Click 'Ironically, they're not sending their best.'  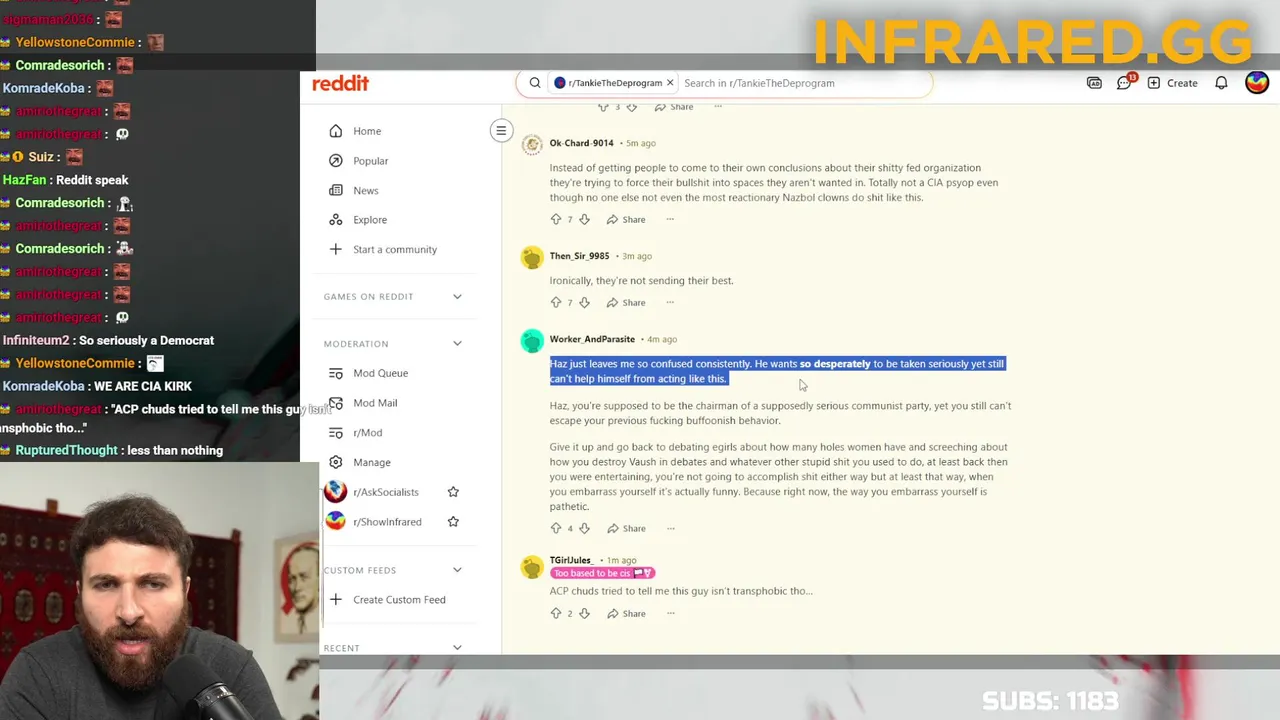click(641, 281)
